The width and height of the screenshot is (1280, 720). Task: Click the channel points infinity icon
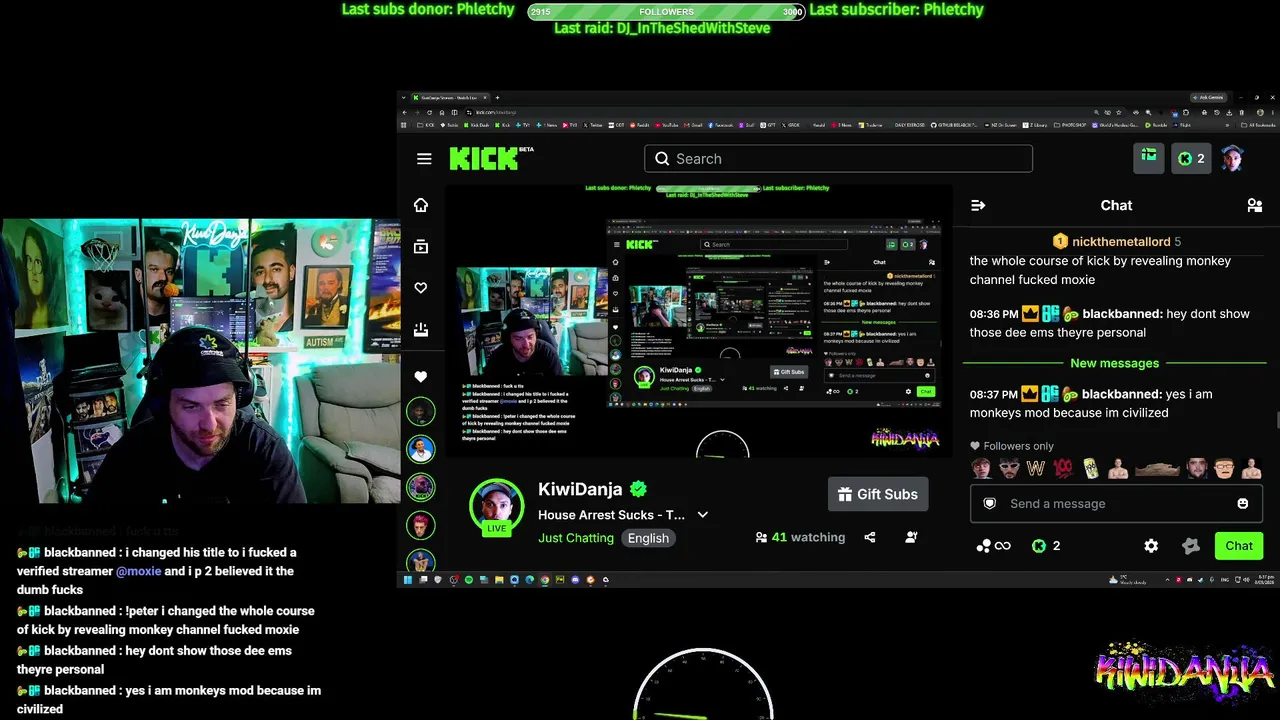(x=994, y=546)
